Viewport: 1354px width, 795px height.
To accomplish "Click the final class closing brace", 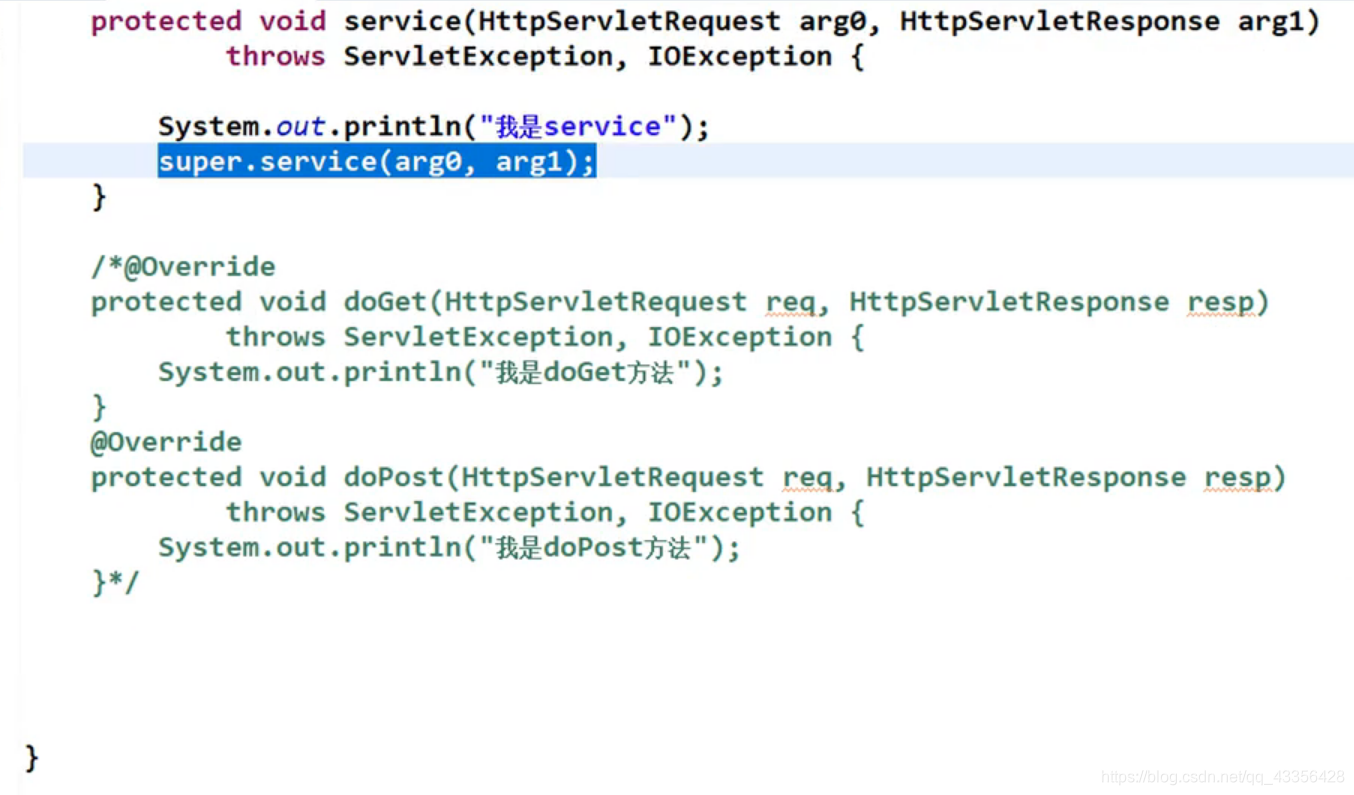I will 31,757.
